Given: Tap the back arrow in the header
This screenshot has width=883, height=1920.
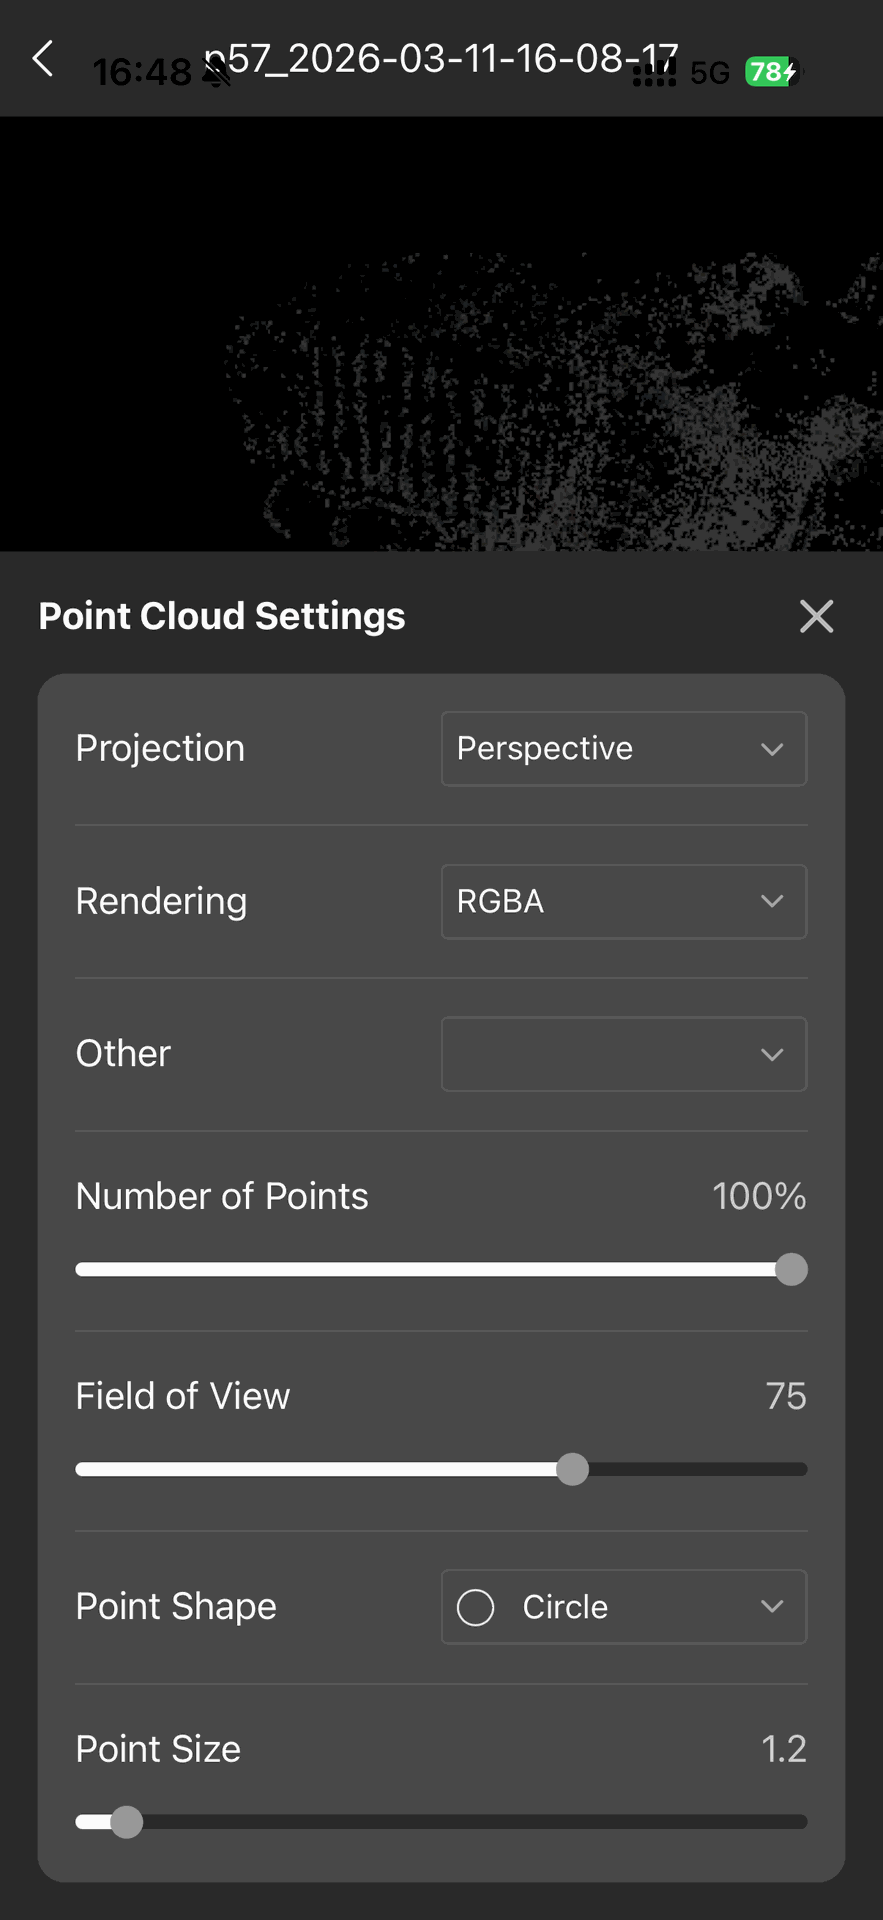Looking at the screenshot, I should tap(42, 59).
